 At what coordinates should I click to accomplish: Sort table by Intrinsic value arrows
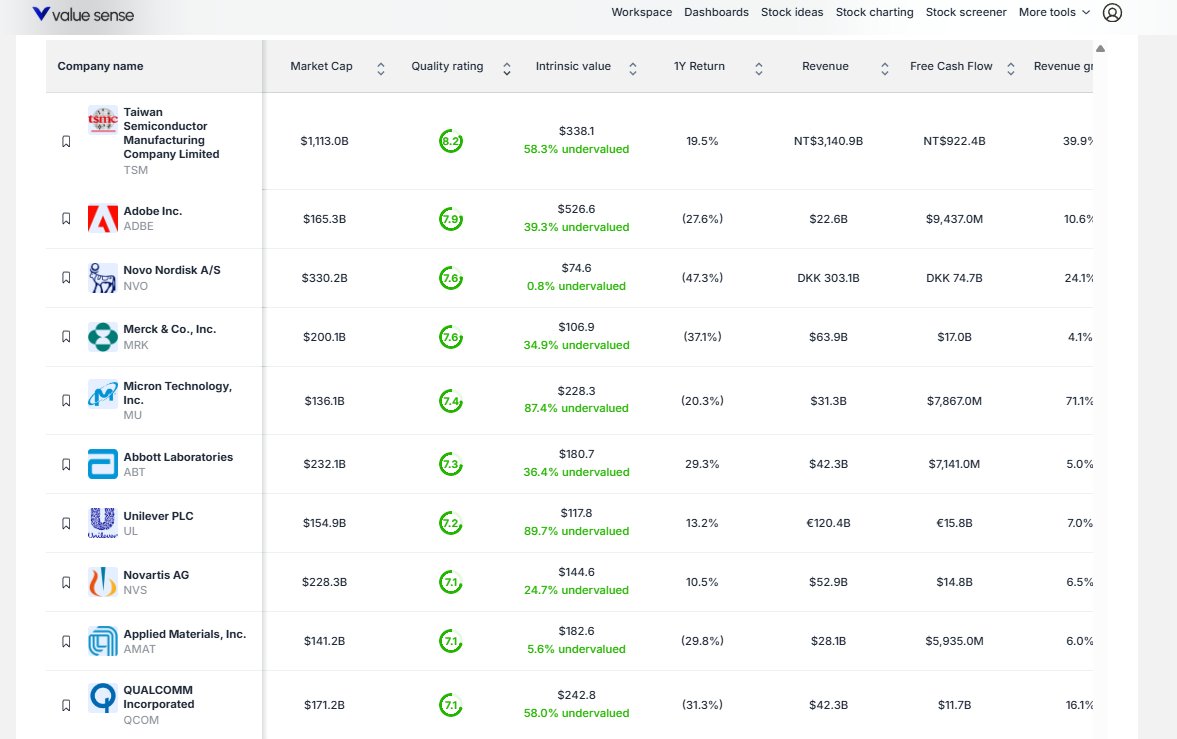click(x=633, y=69)
